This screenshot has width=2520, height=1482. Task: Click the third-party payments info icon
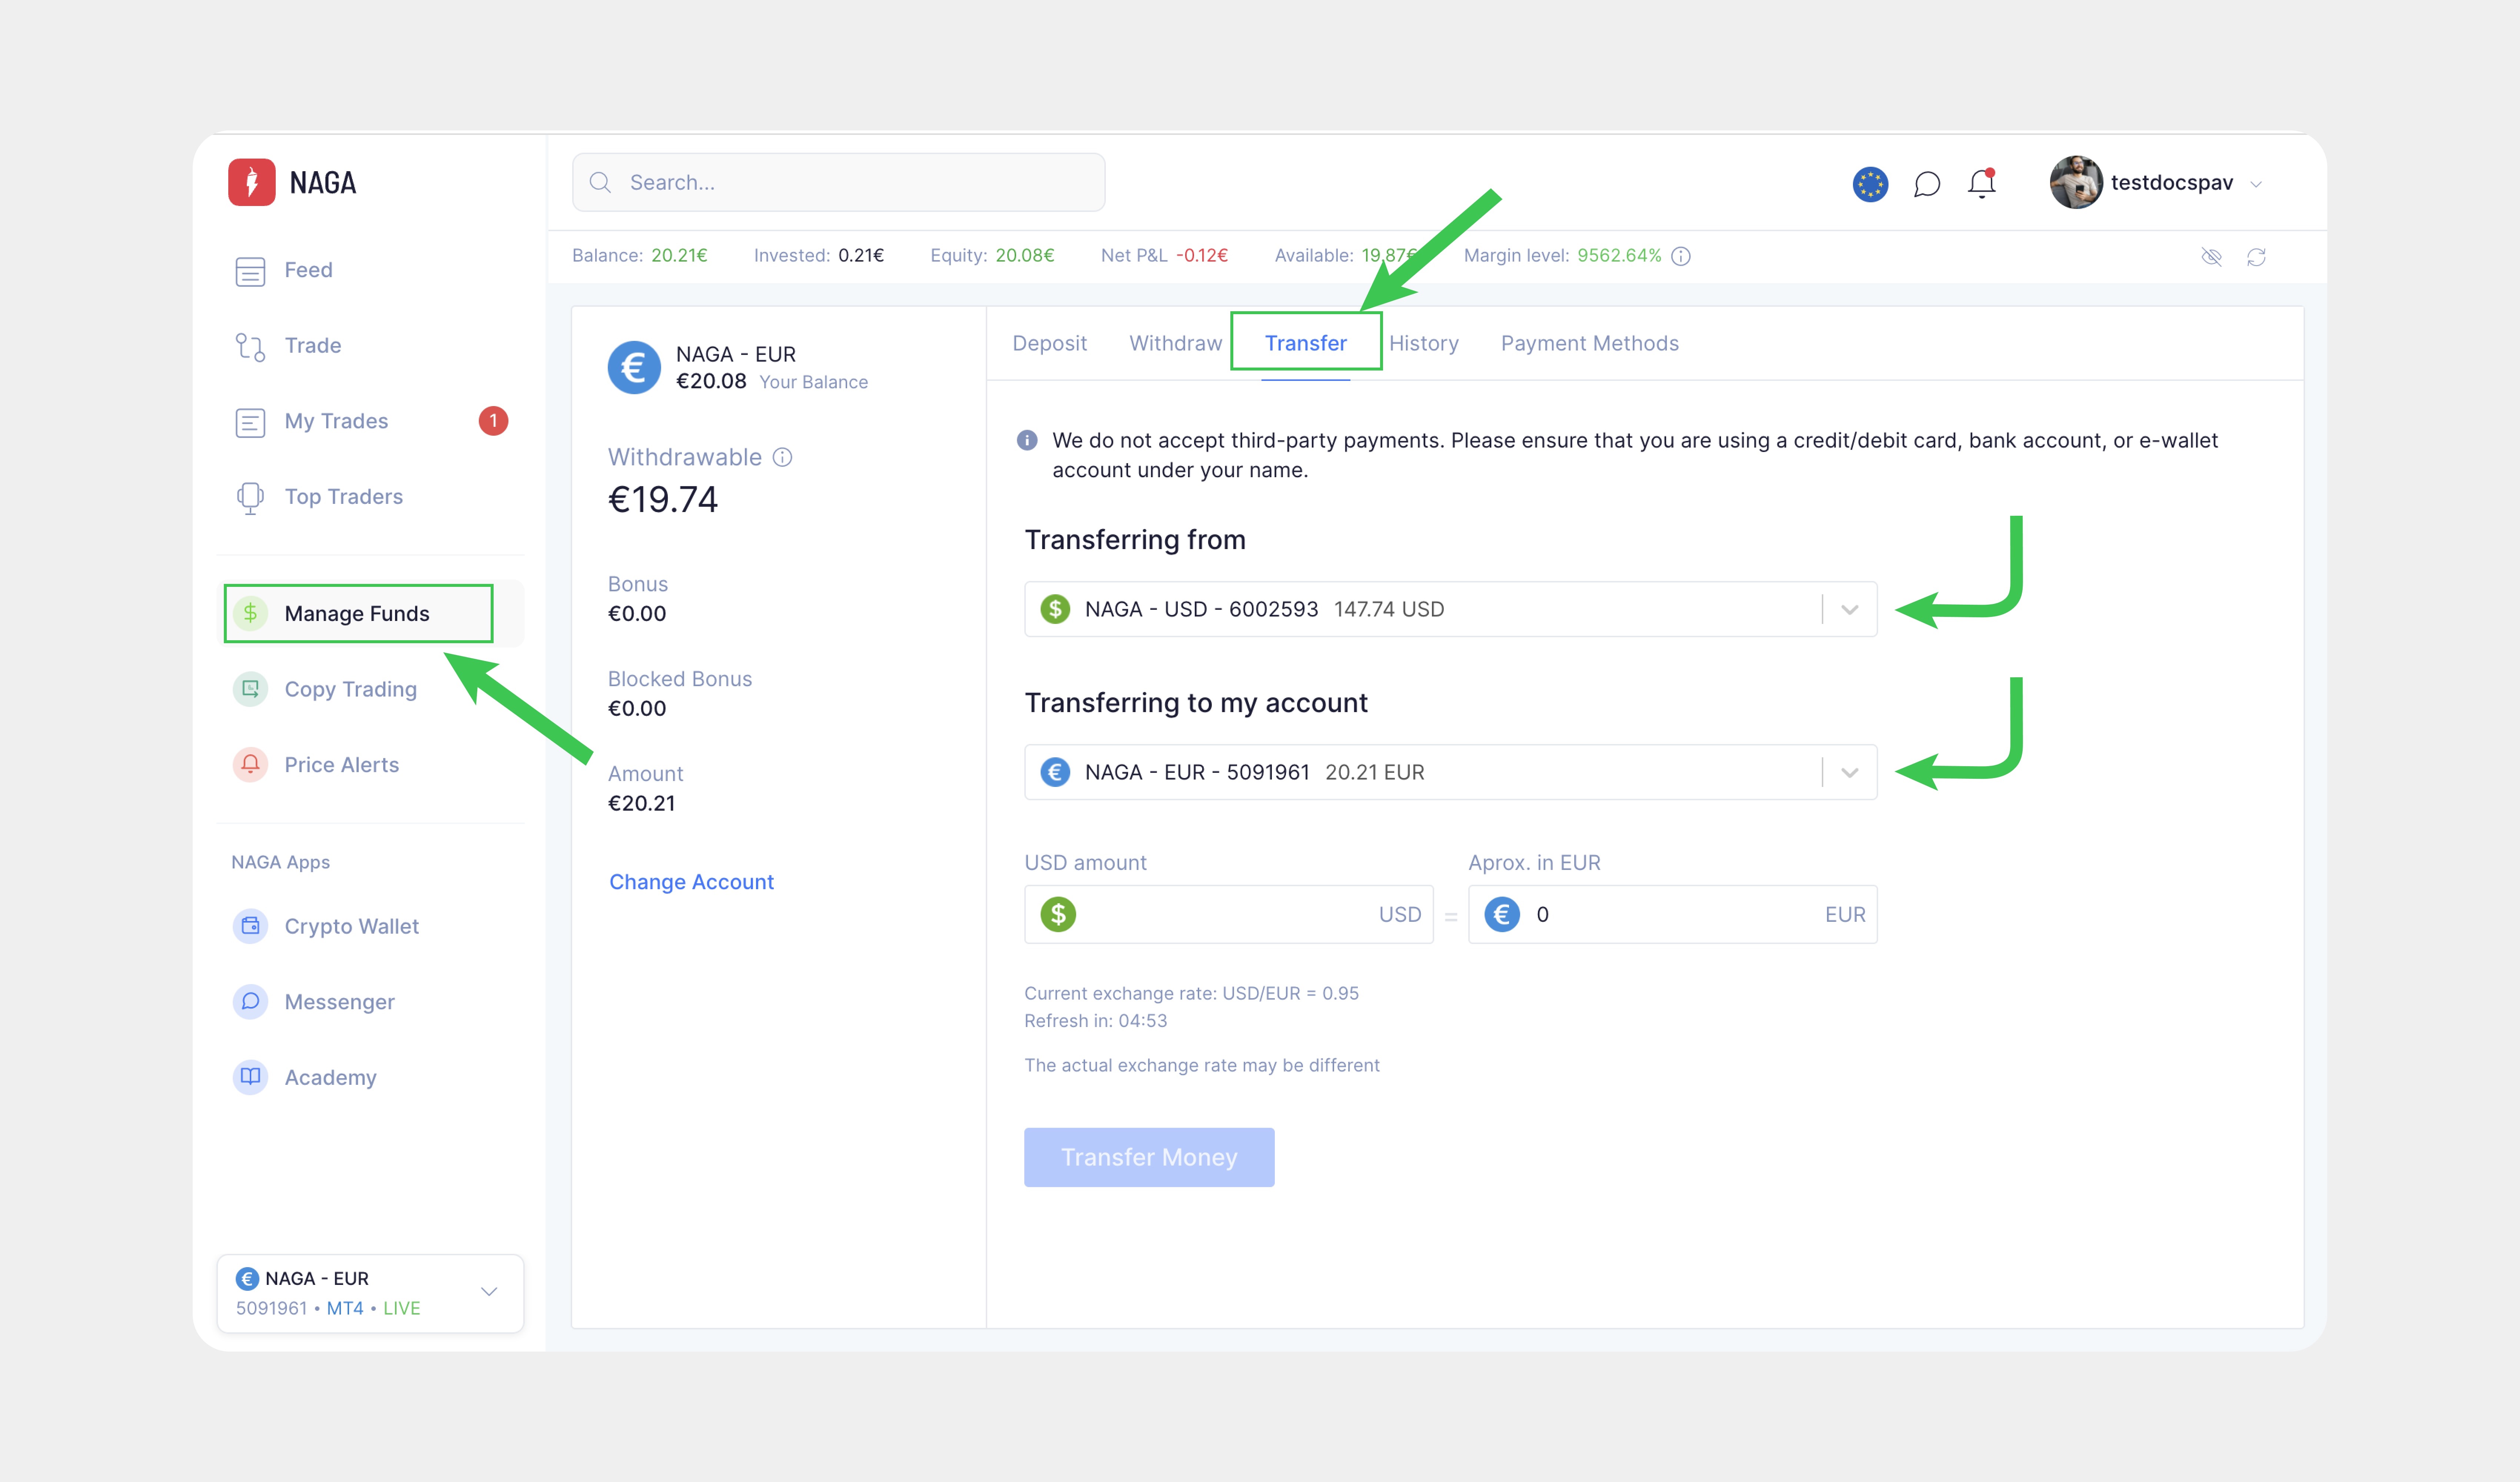[1027, 440]
